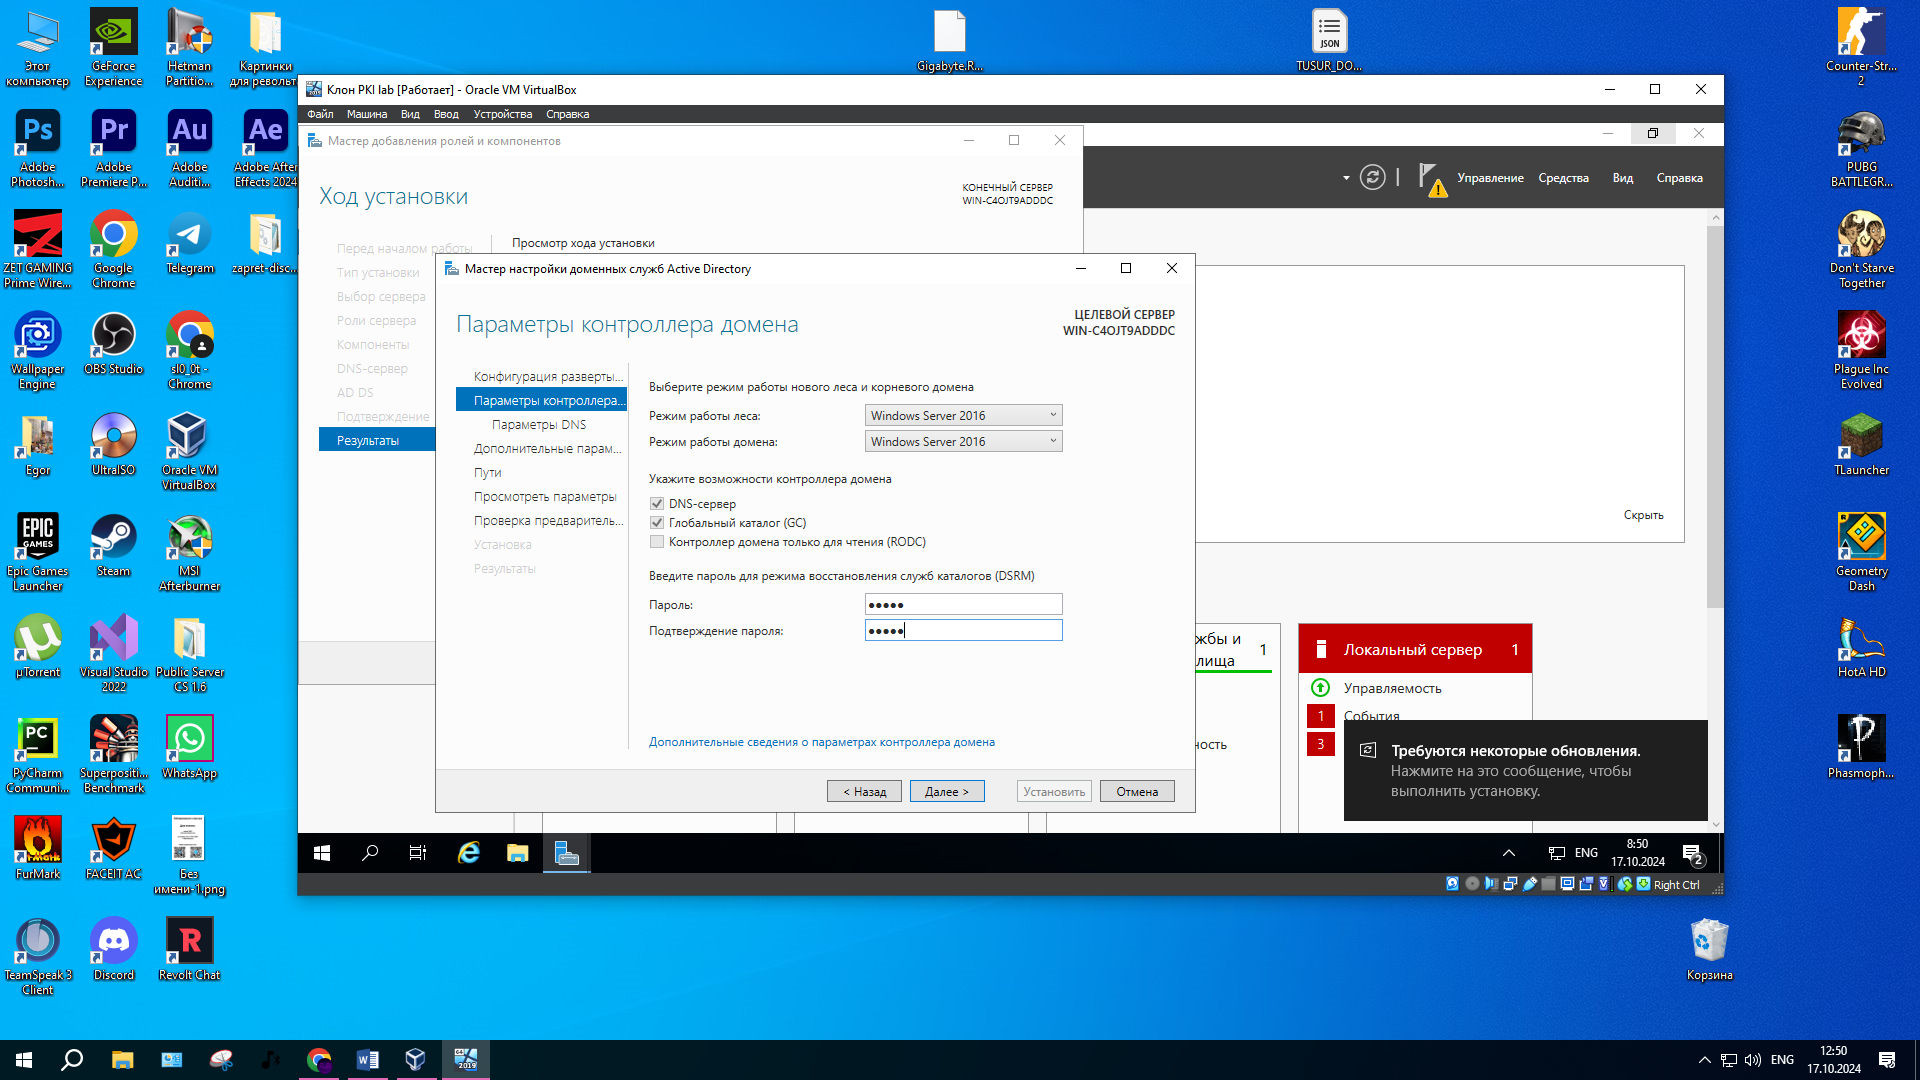Open the Корзина recycle bin
The height and width of the screenshot is (1080, 1920).
pyautogui.click(x=1709, y=950)
